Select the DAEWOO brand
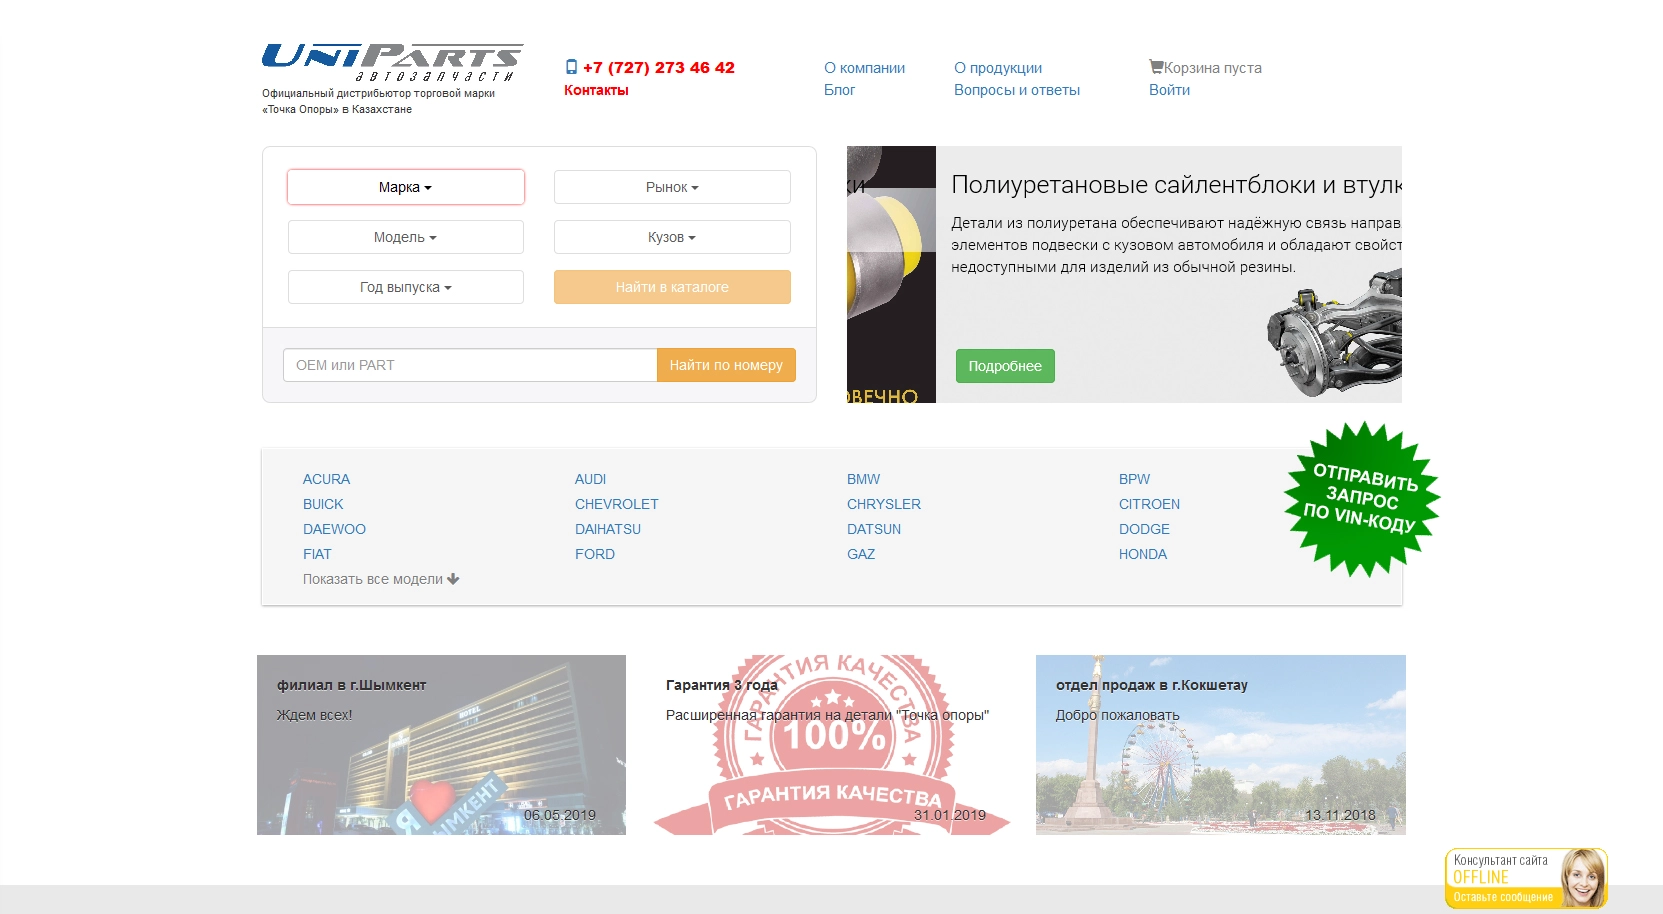1663x914 pixels. [x=334, y=529]
